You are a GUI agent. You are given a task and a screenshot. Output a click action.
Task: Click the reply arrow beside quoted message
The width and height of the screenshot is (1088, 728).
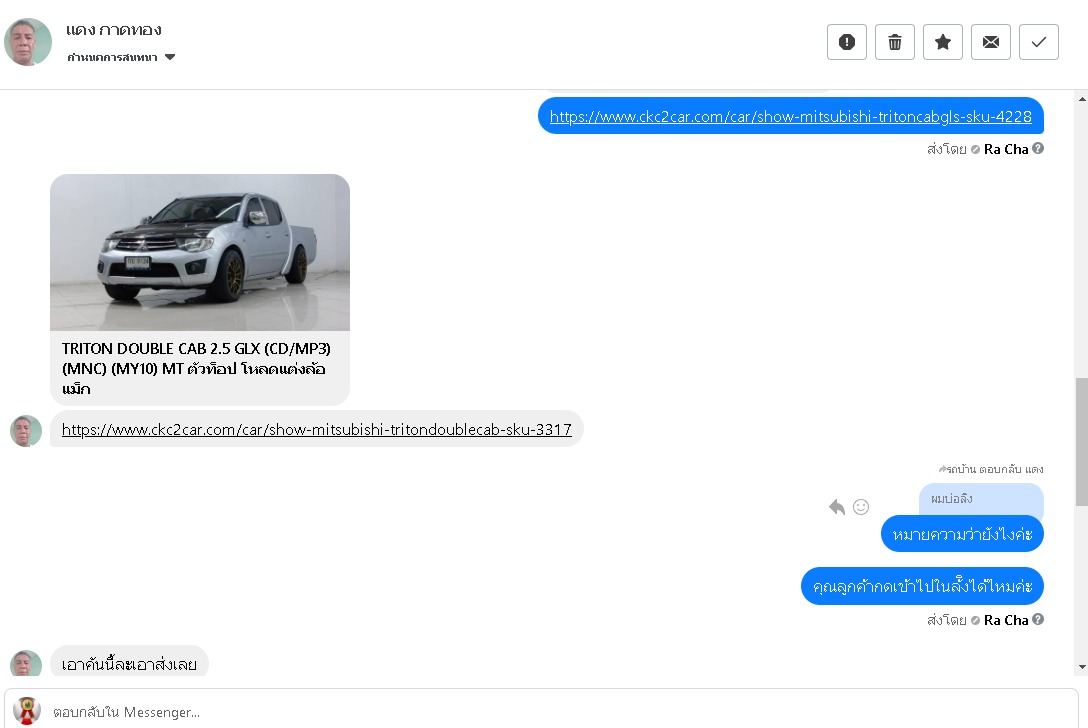pyautogui.click(x=837, y=507)
